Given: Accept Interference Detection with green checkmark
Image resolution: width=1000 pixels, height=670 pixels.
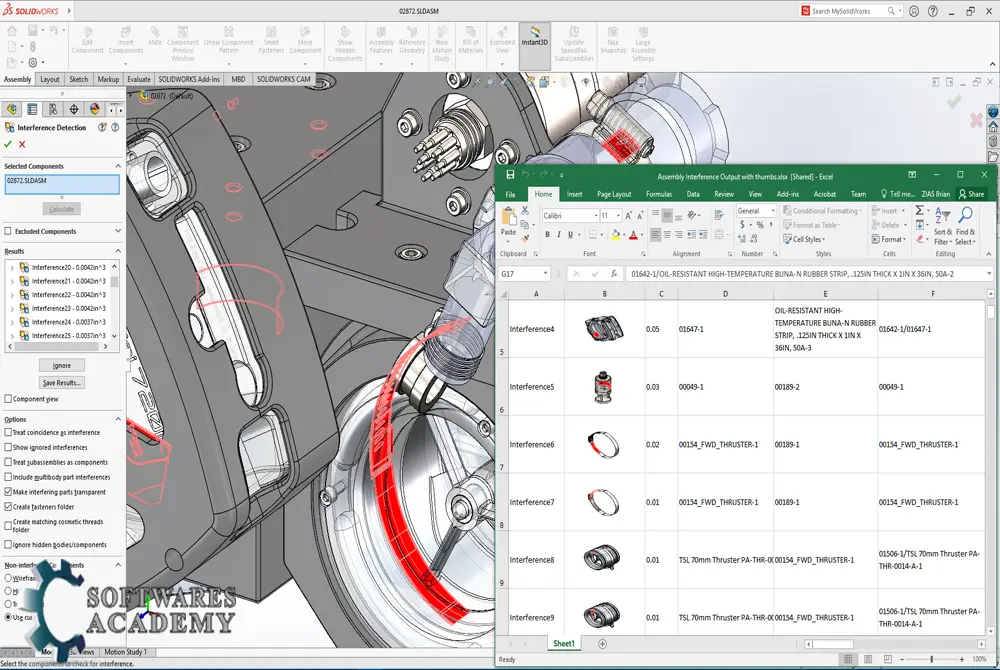Looking at the screenshot, I should point(8,144).
